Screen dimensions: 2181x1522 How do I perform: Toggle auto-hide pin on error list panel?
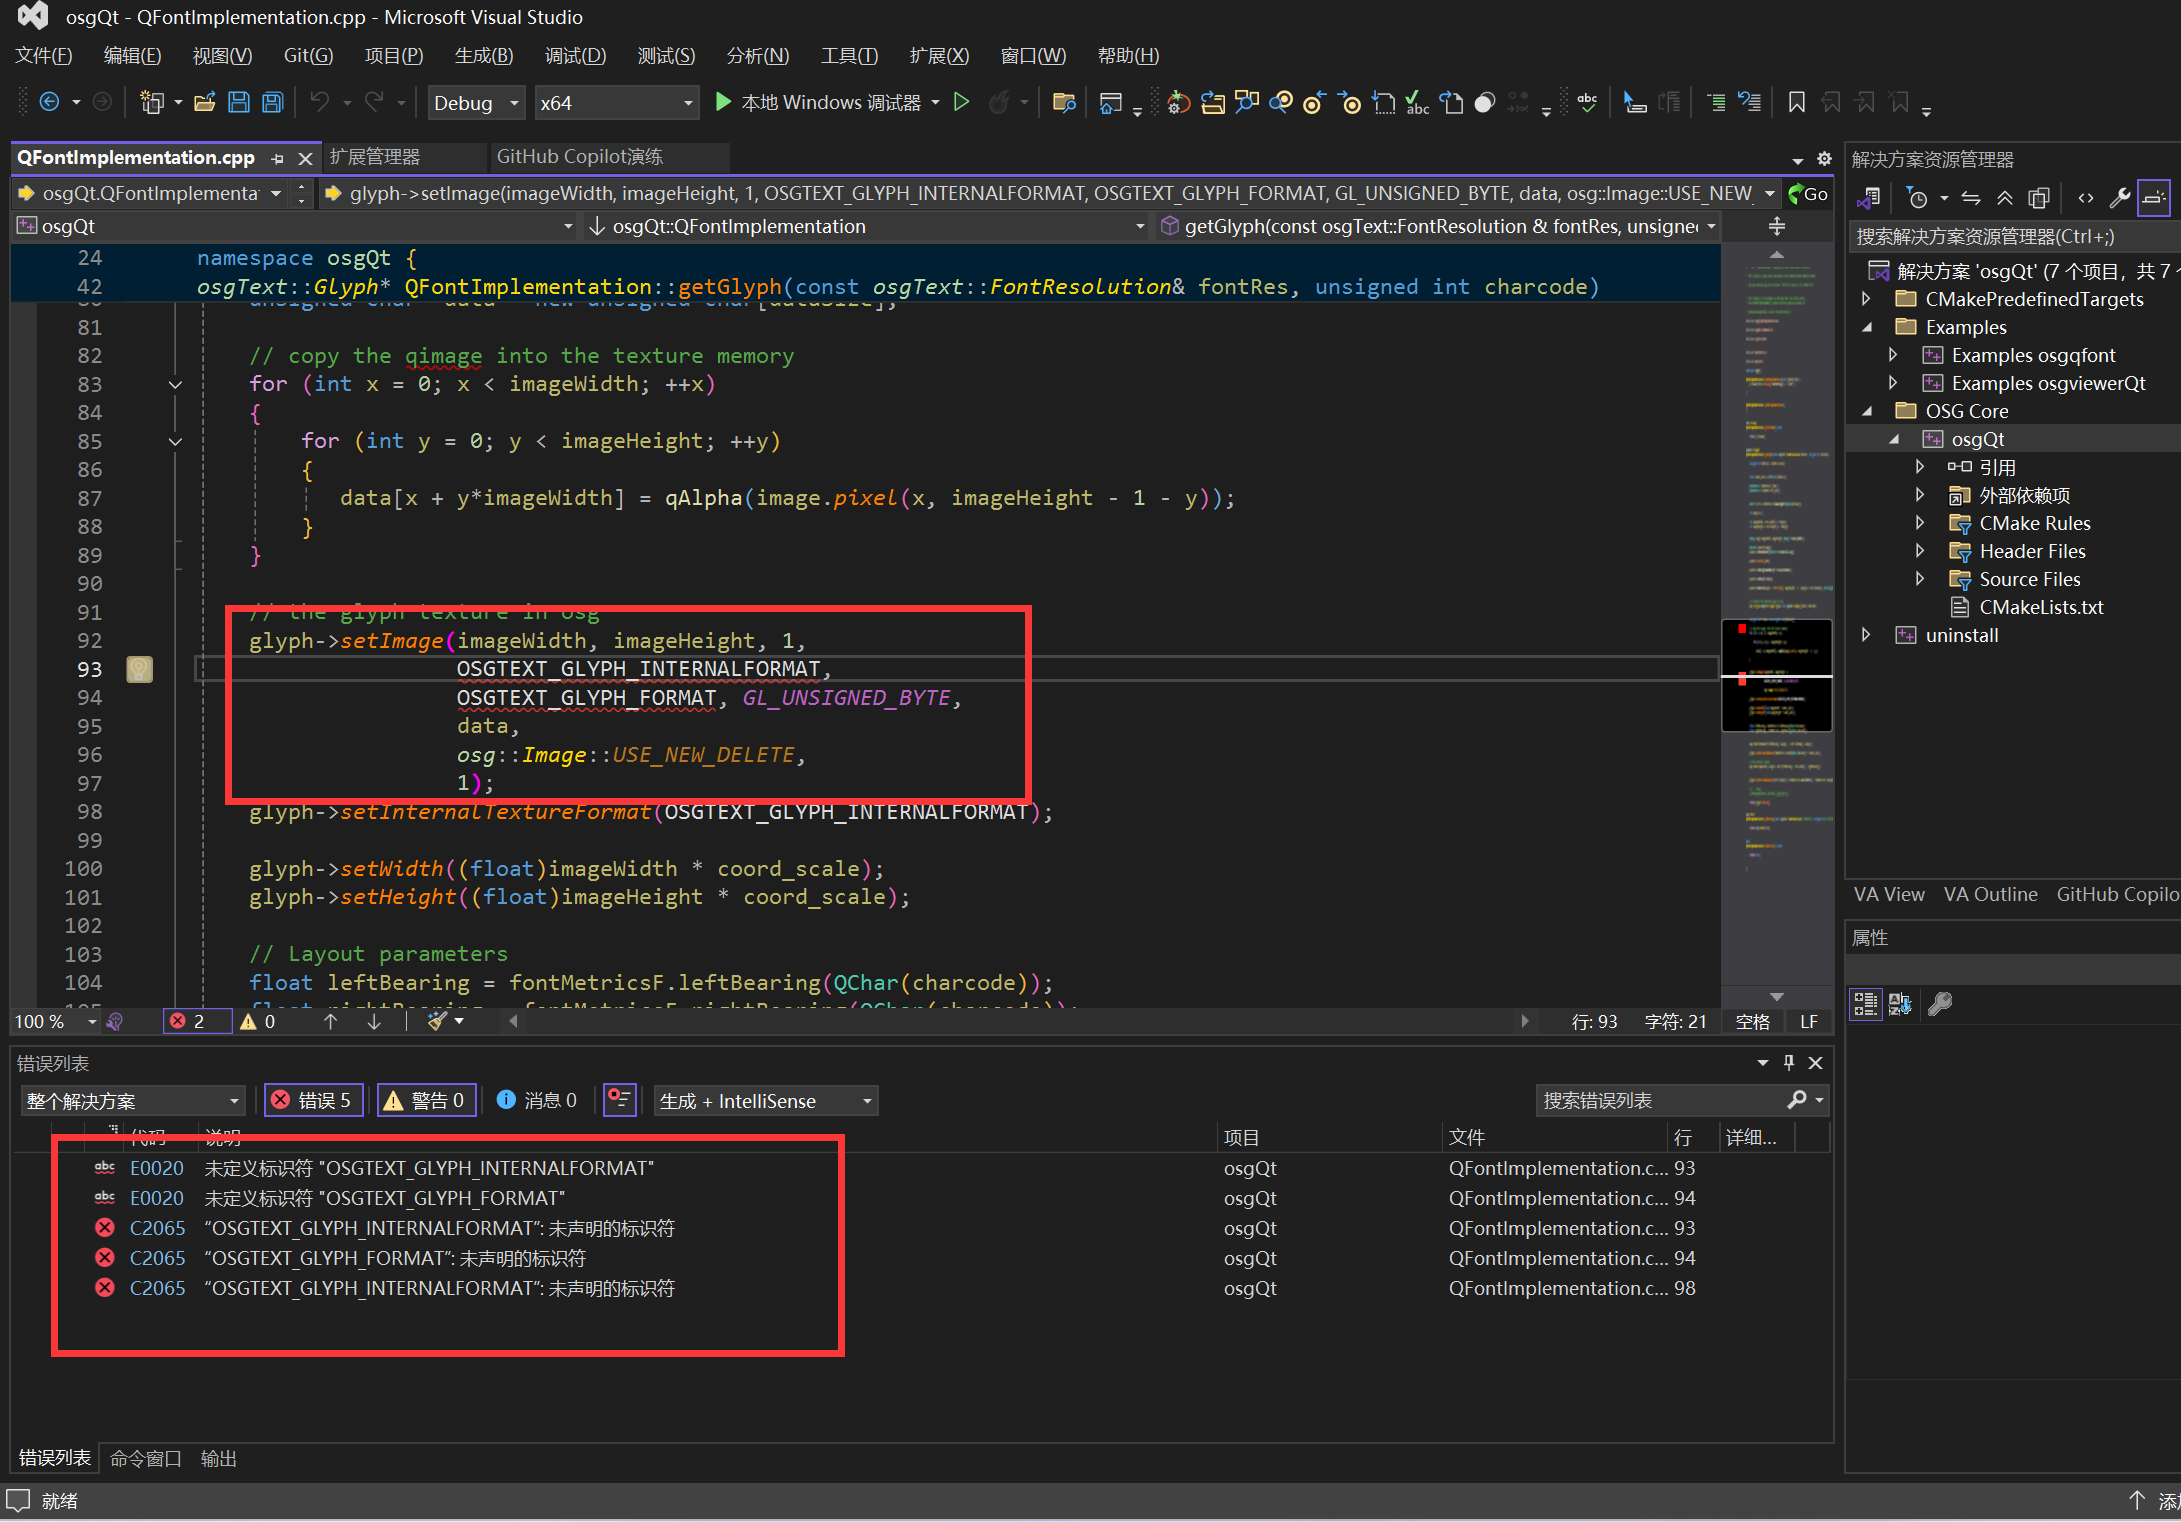1789,1062
